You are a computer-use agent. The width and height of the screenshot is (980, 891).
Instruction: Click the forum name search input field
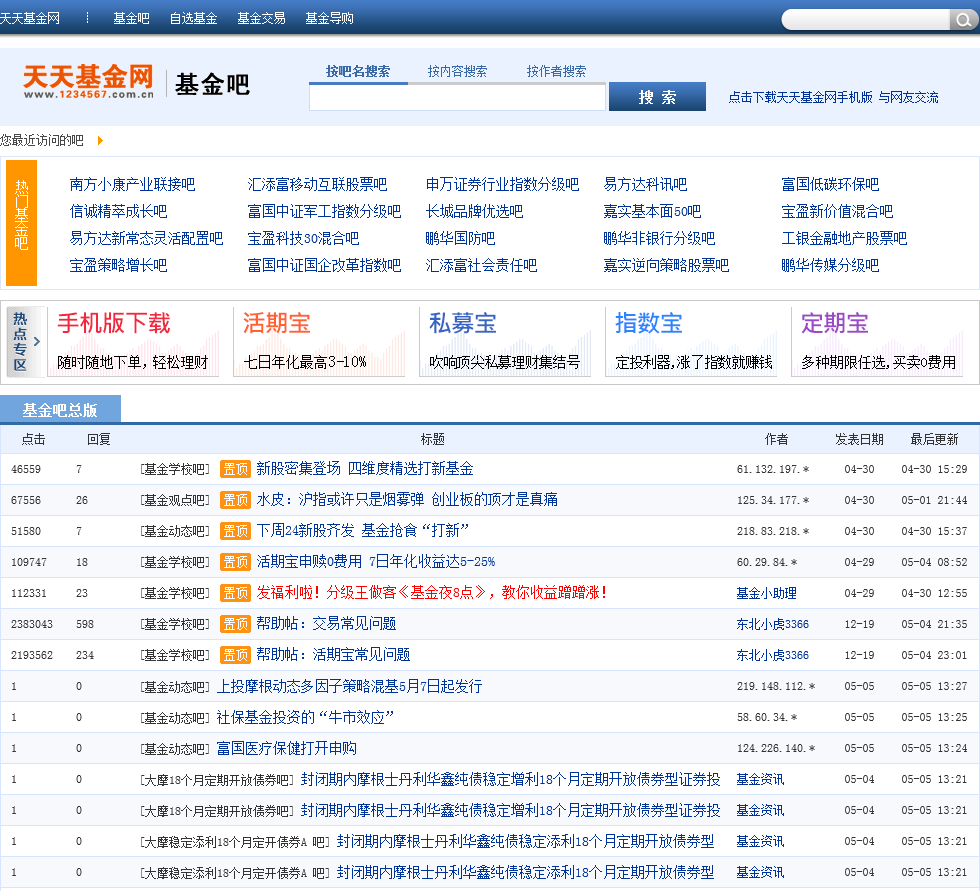(457, 97)
